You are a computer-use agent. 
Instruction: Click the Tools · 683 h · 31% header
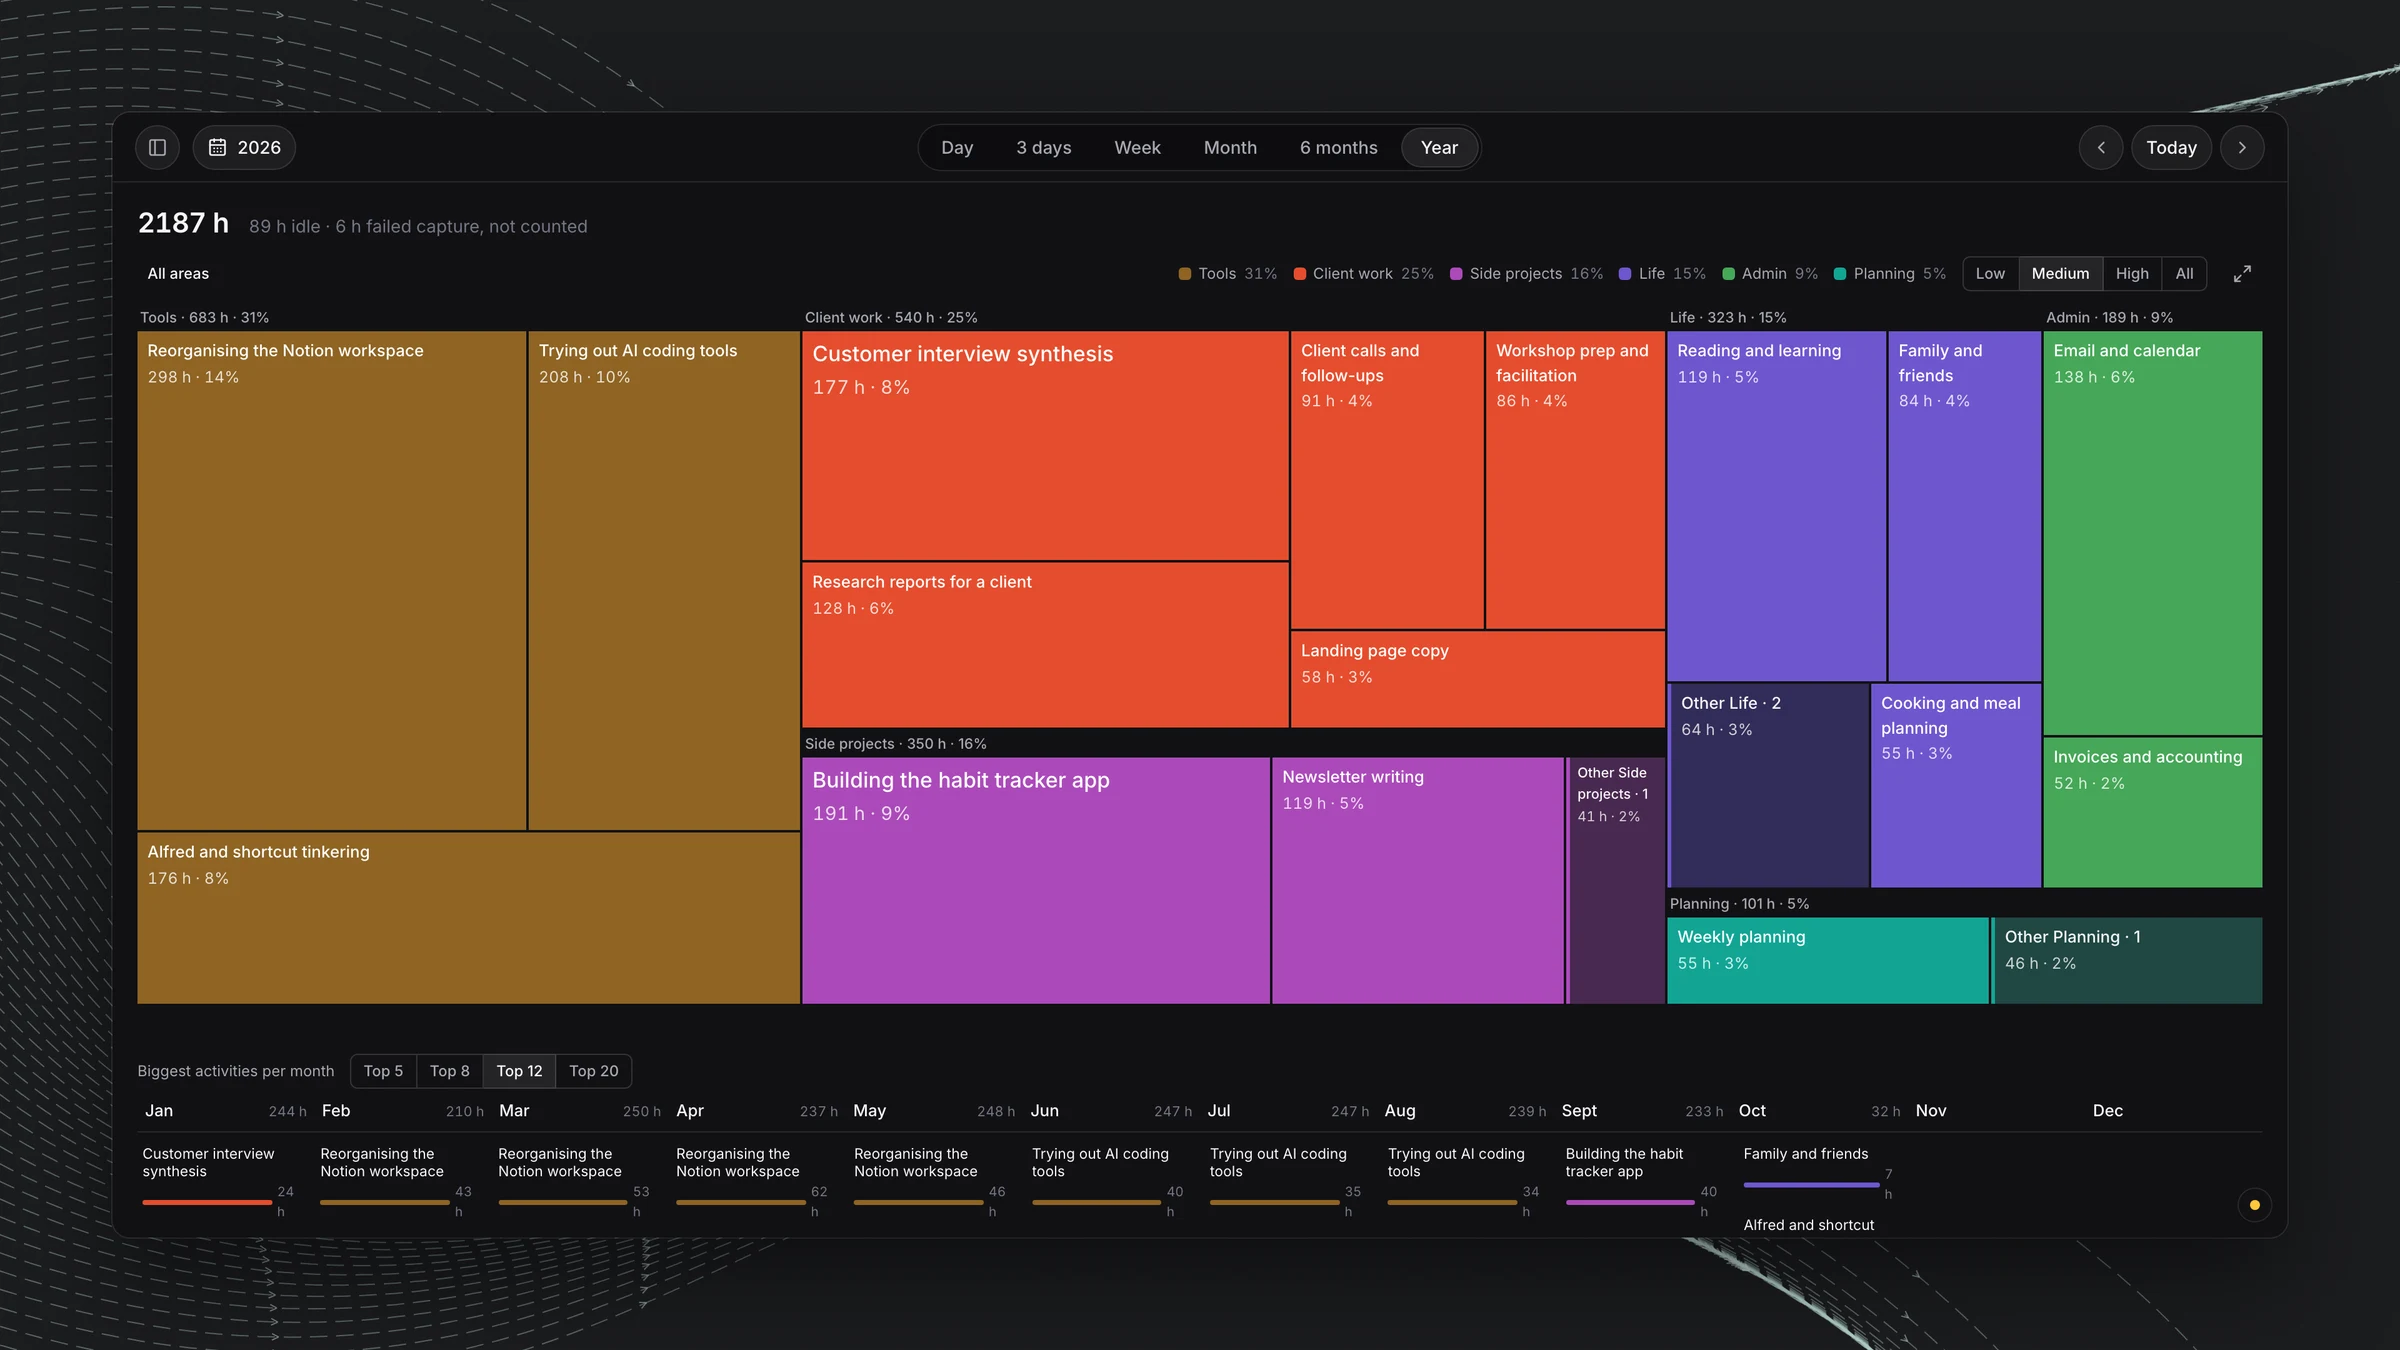pyautogui.click(x=204, y=317)
